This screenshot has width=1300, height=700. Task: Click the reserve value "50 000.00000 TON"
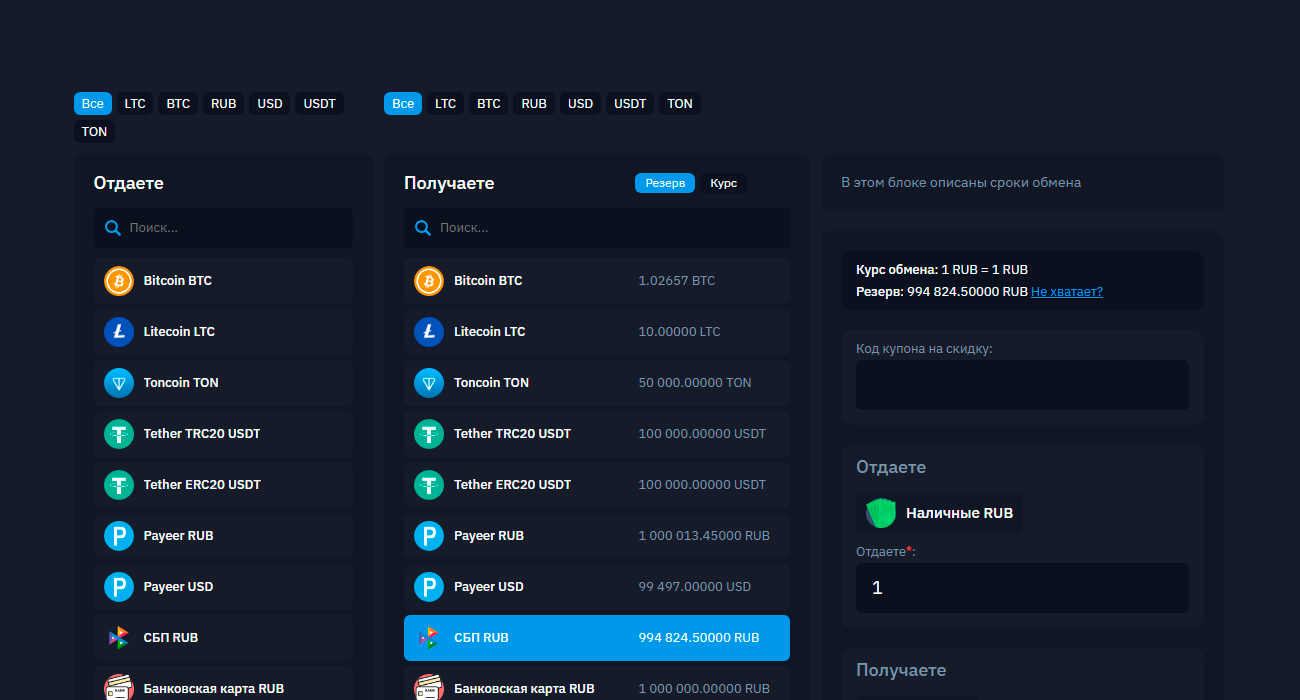tap(695, 383)
